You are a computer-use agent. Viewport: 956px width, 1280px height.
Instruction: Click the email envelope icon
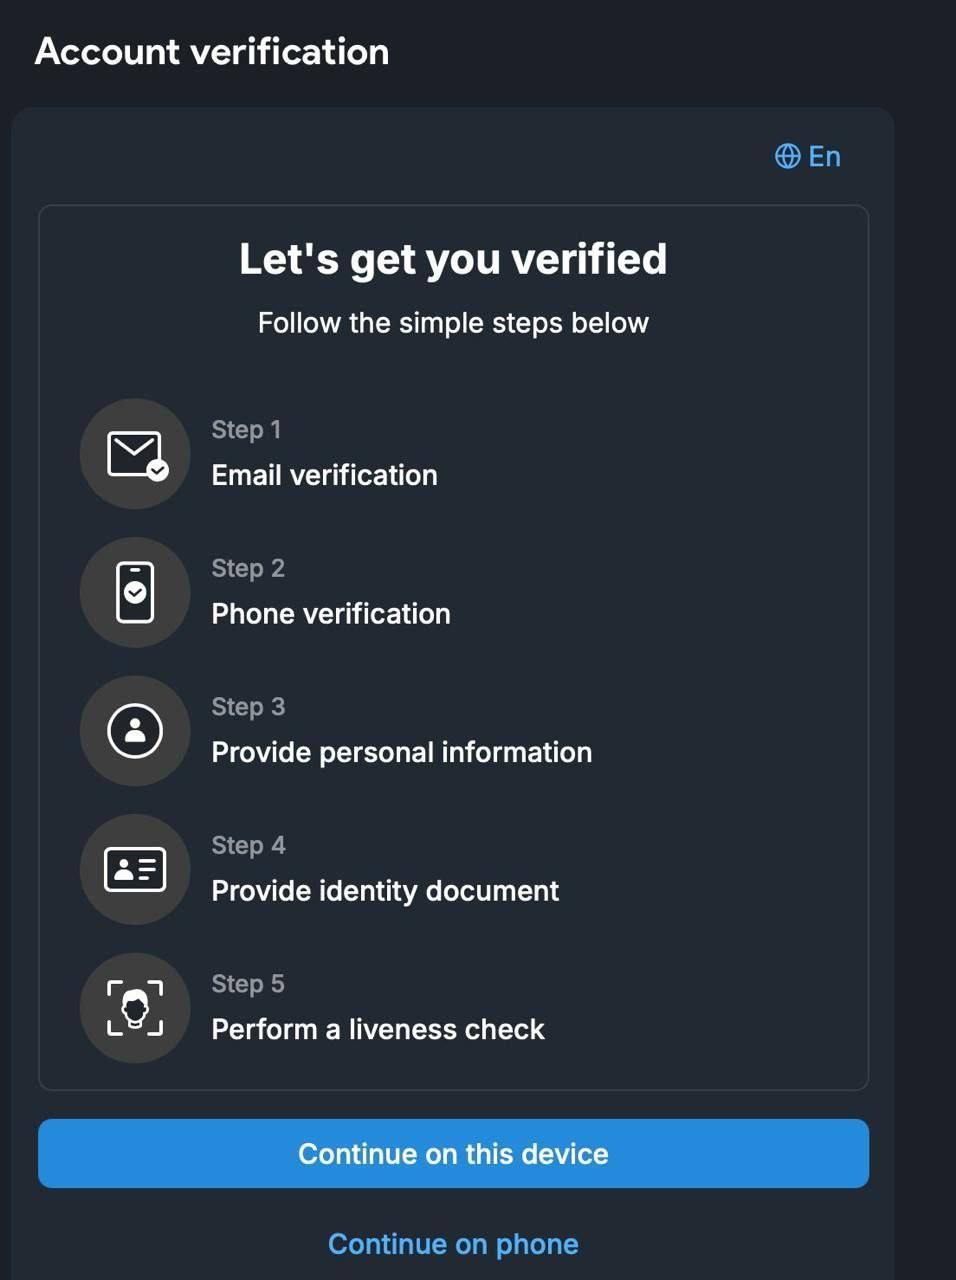click(x=135, y=454)
